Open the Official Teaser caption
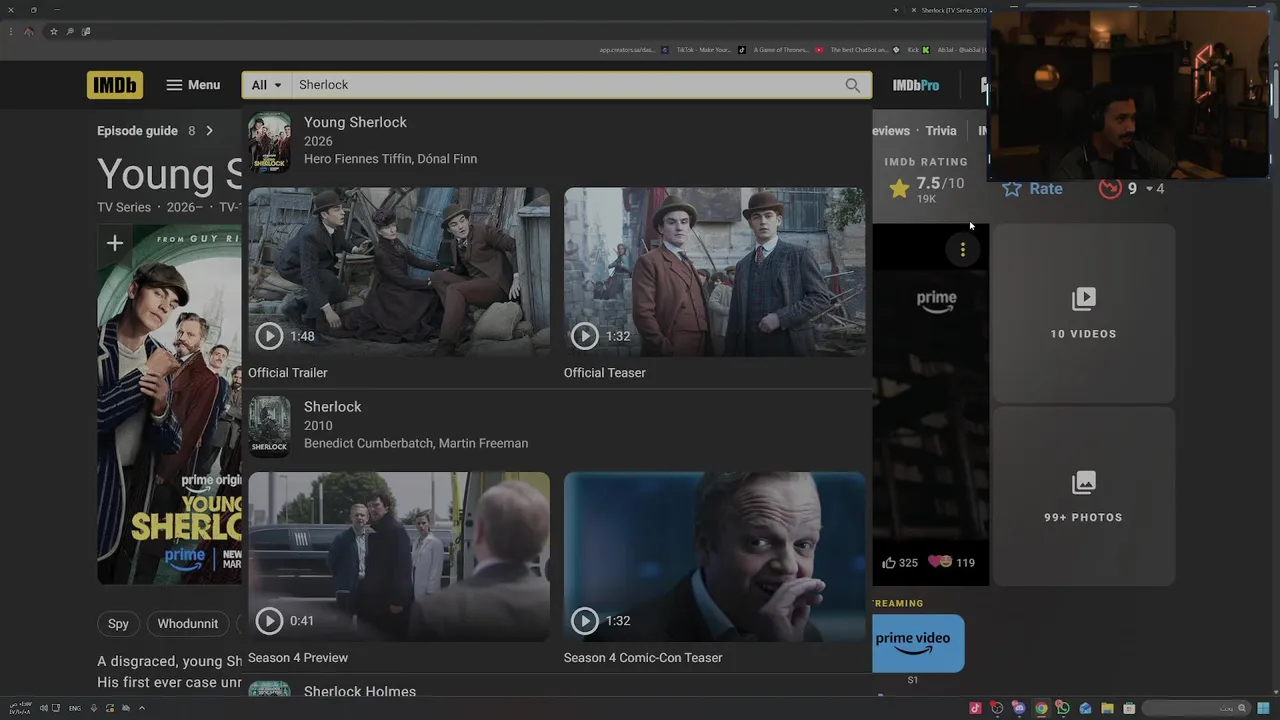Screen dimensions: 1280x720 [x=605, y=373]
